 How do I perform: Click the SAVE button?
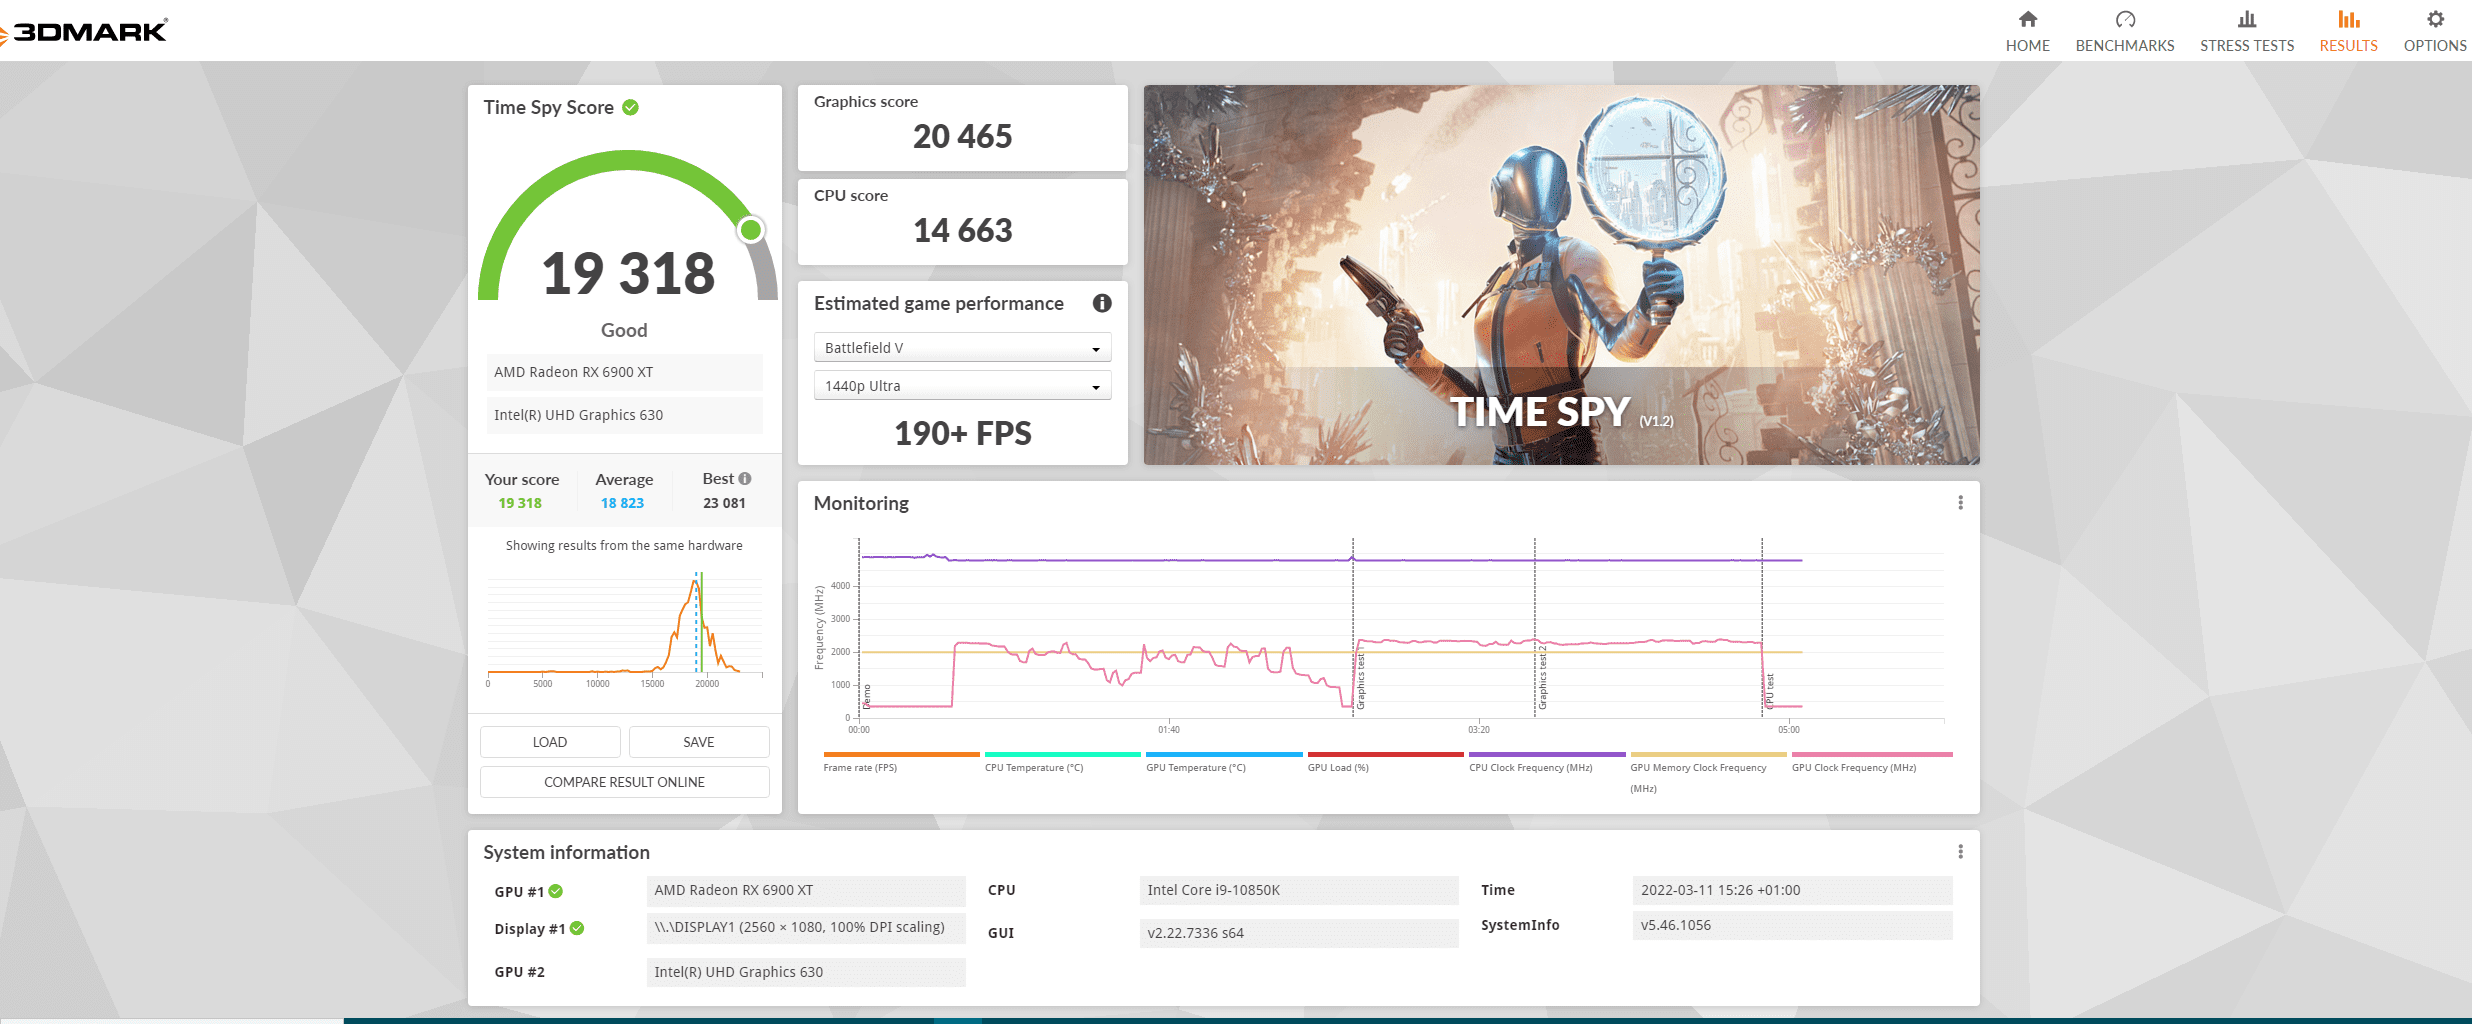point(699,742)
